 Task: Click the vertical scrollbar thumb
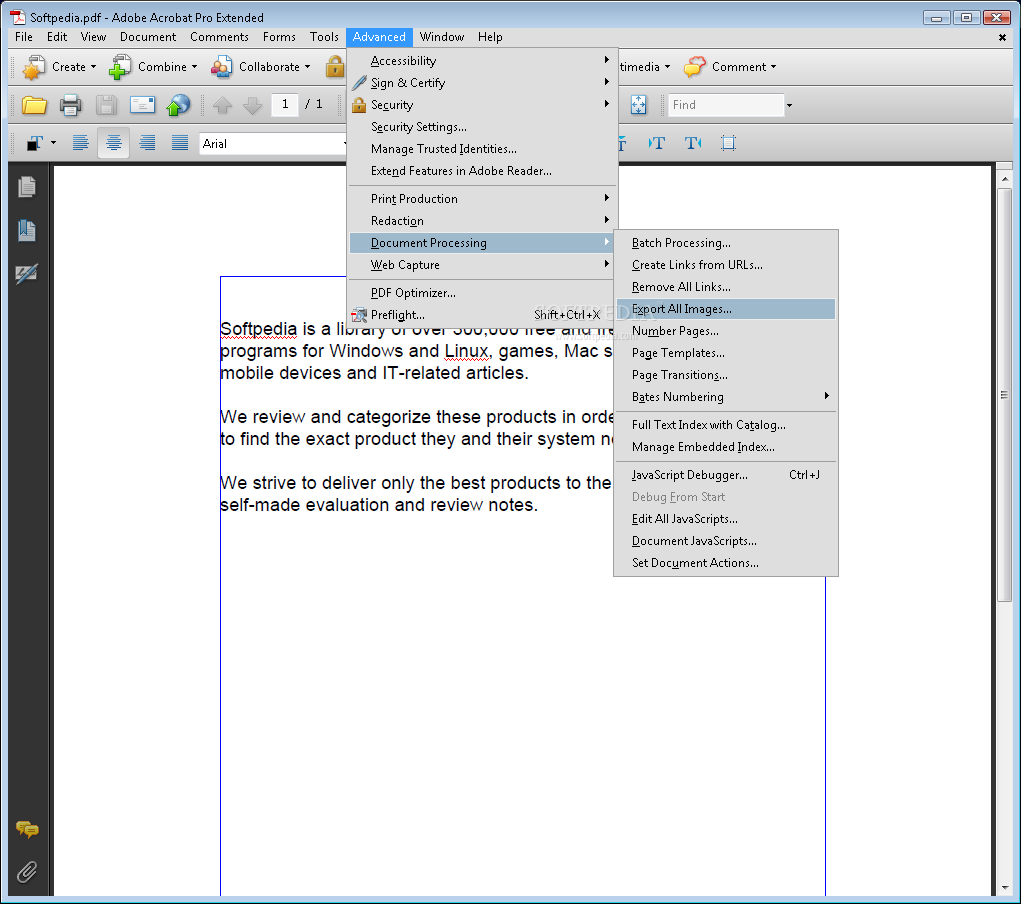(x=1005, y=395)
